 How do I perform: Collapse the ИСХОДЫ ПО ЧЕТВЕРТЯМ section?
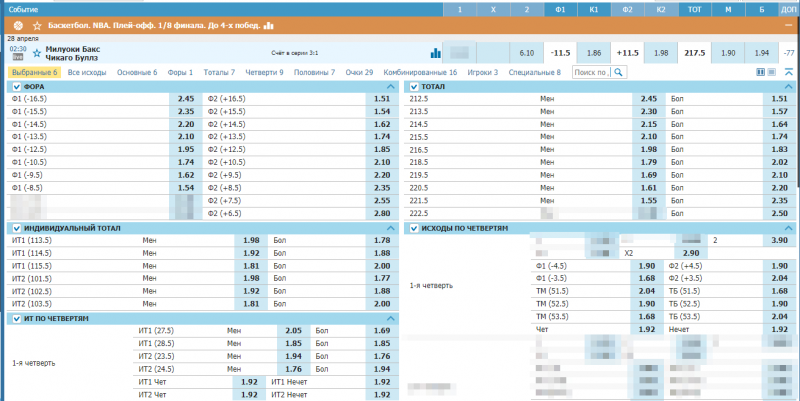pos(788,228)
